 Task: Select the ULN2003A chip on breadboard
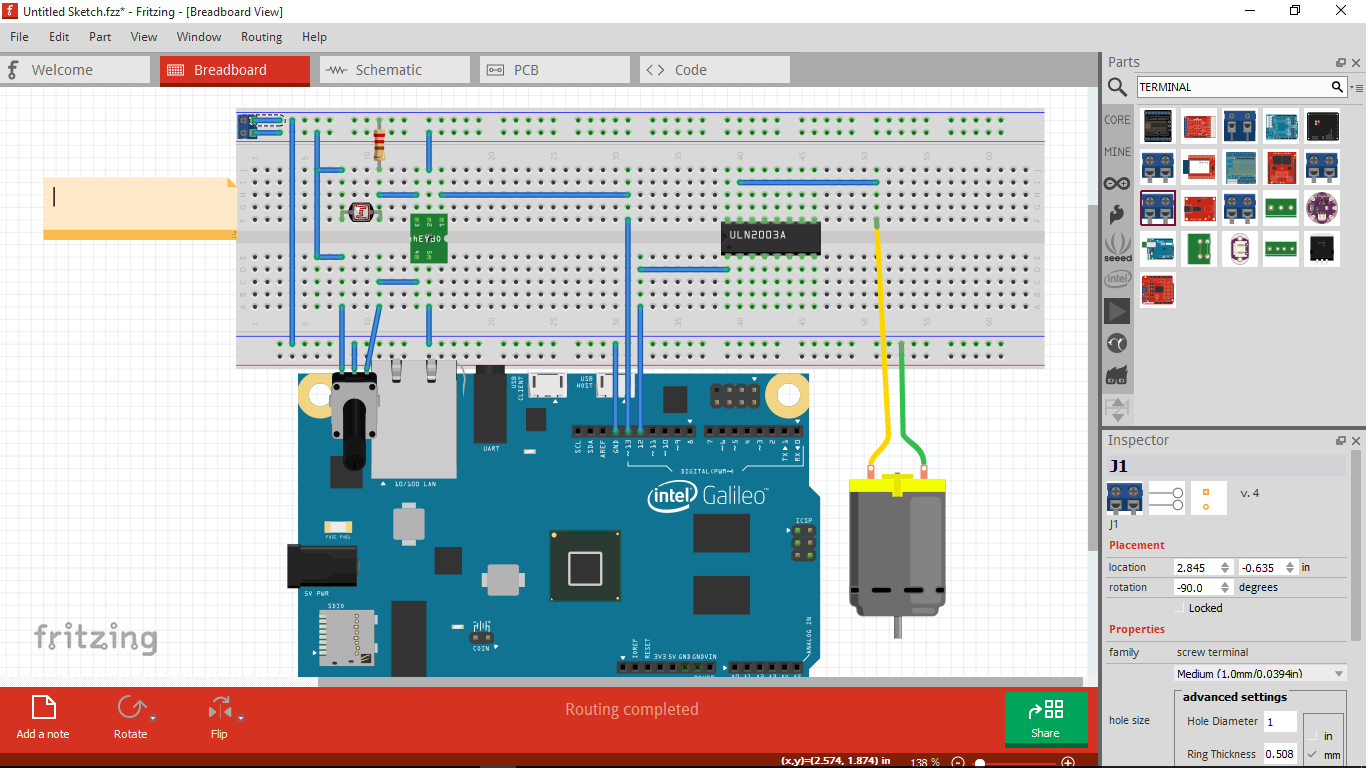(771, 236)
